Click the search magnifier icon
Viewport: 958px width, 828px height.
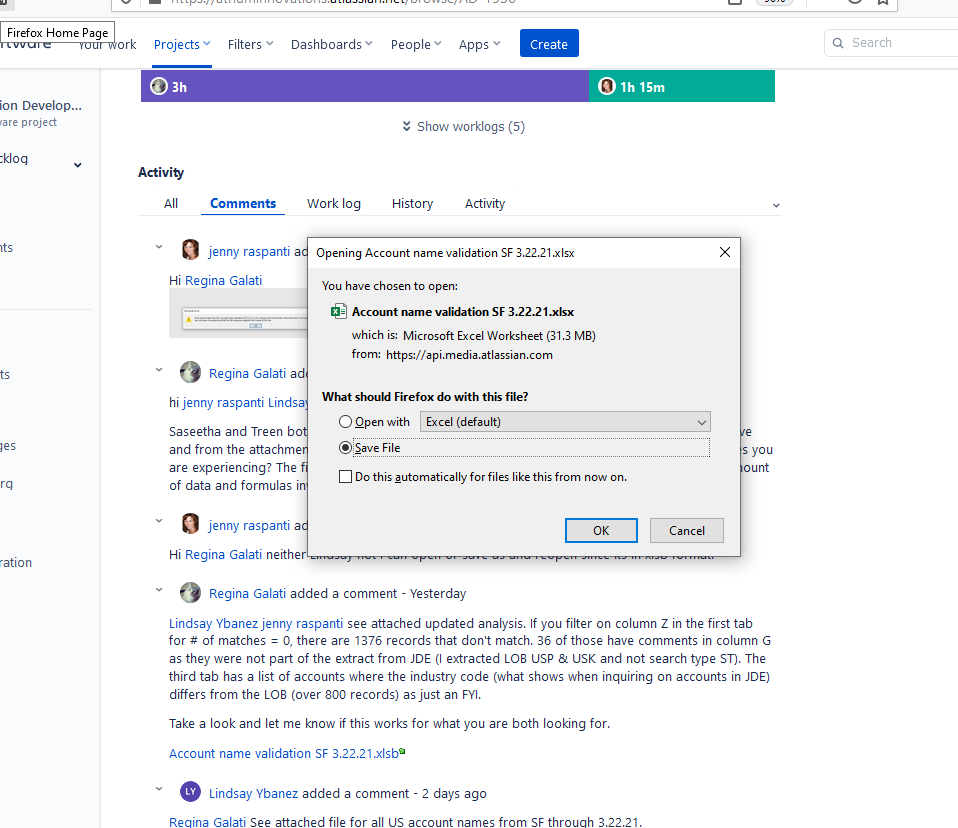838,43
